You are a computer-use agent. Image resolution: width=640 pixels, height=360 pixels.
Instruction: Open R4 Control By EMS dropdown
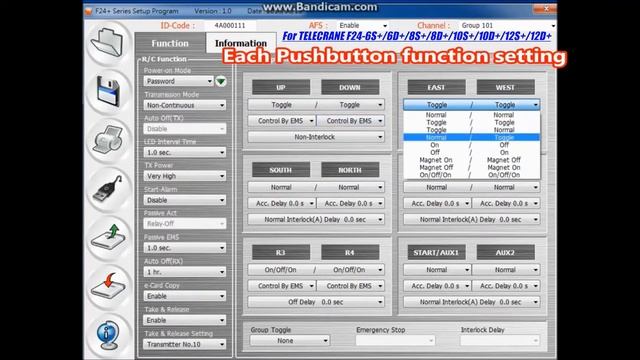tap(350, 286)
